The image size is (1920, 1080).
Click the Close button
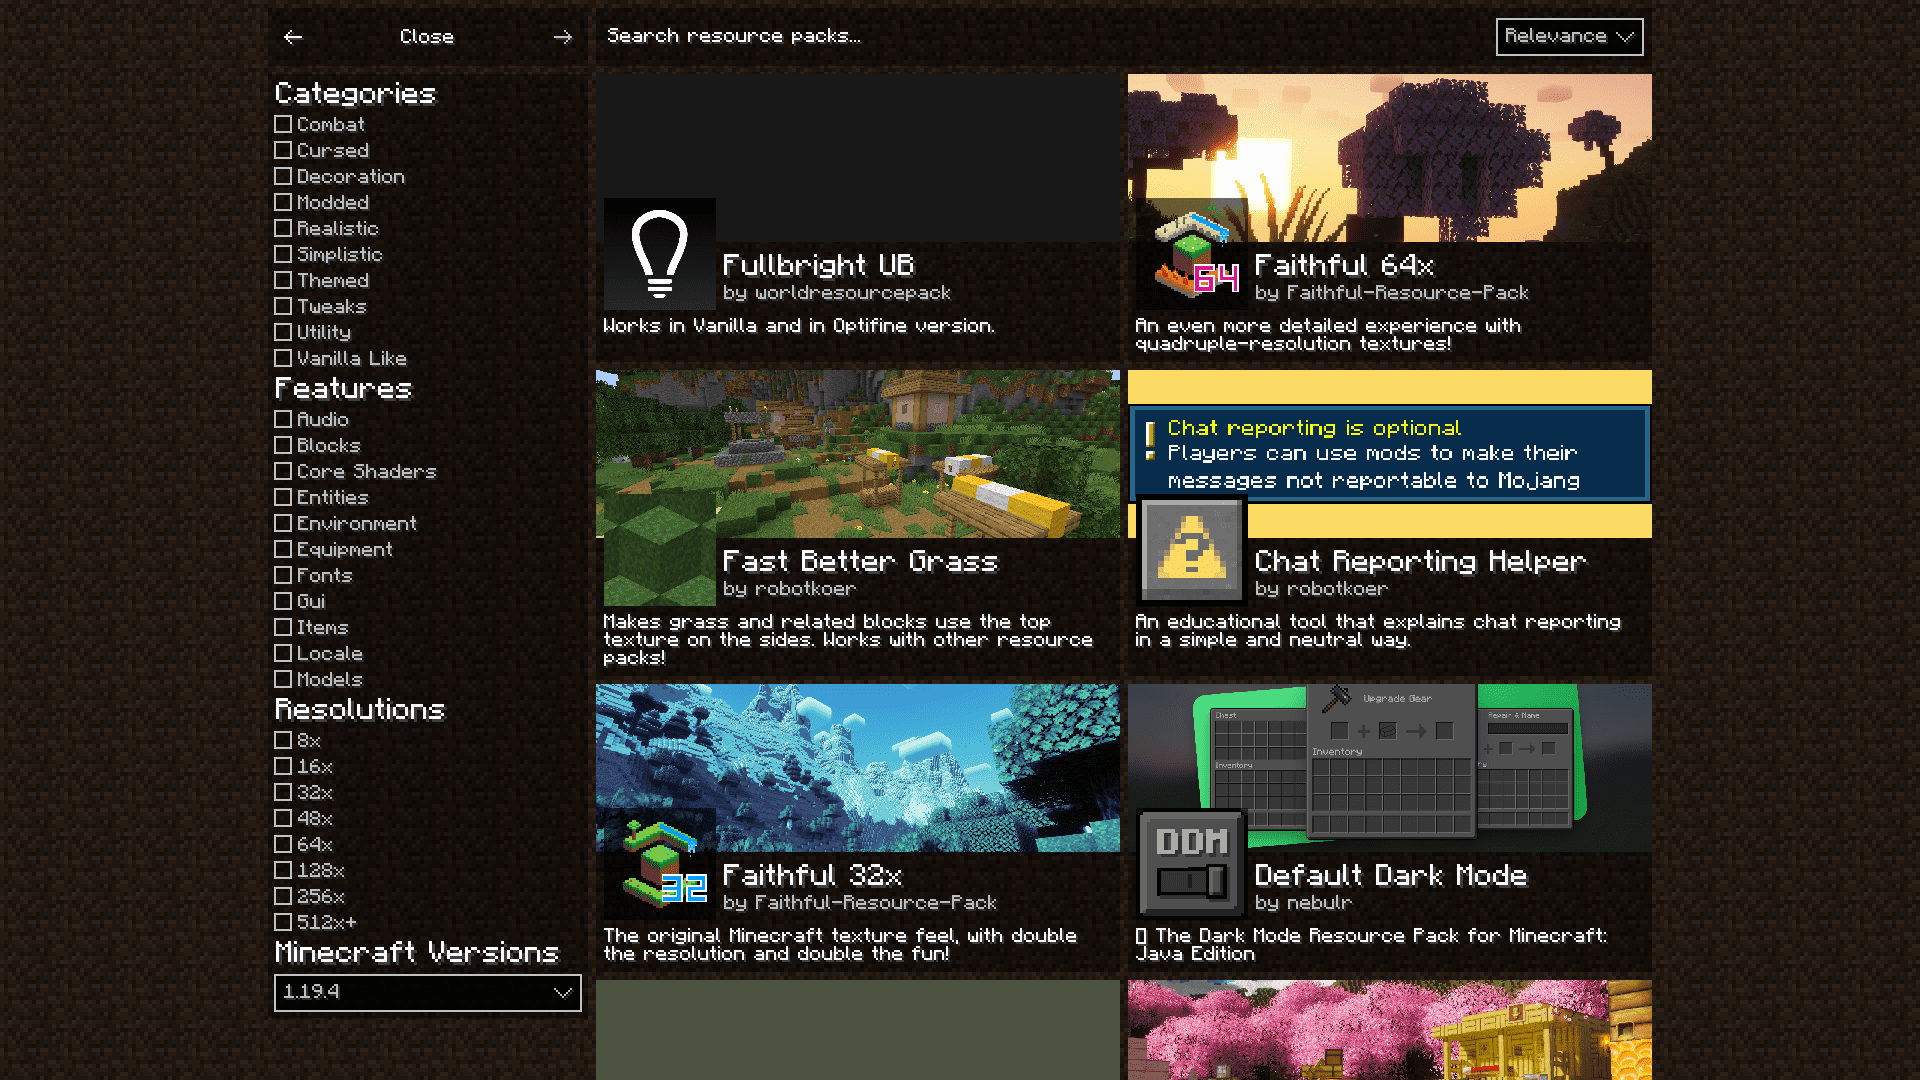coord(427,37)
